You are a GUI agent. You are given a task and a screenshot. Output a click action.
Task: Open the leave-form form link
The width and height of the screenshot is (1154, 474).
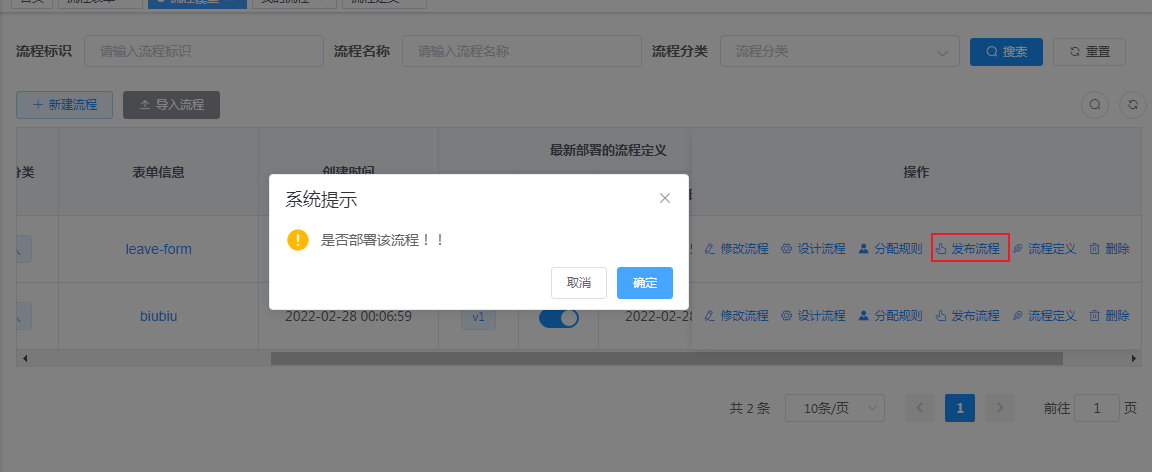[158, 249]
